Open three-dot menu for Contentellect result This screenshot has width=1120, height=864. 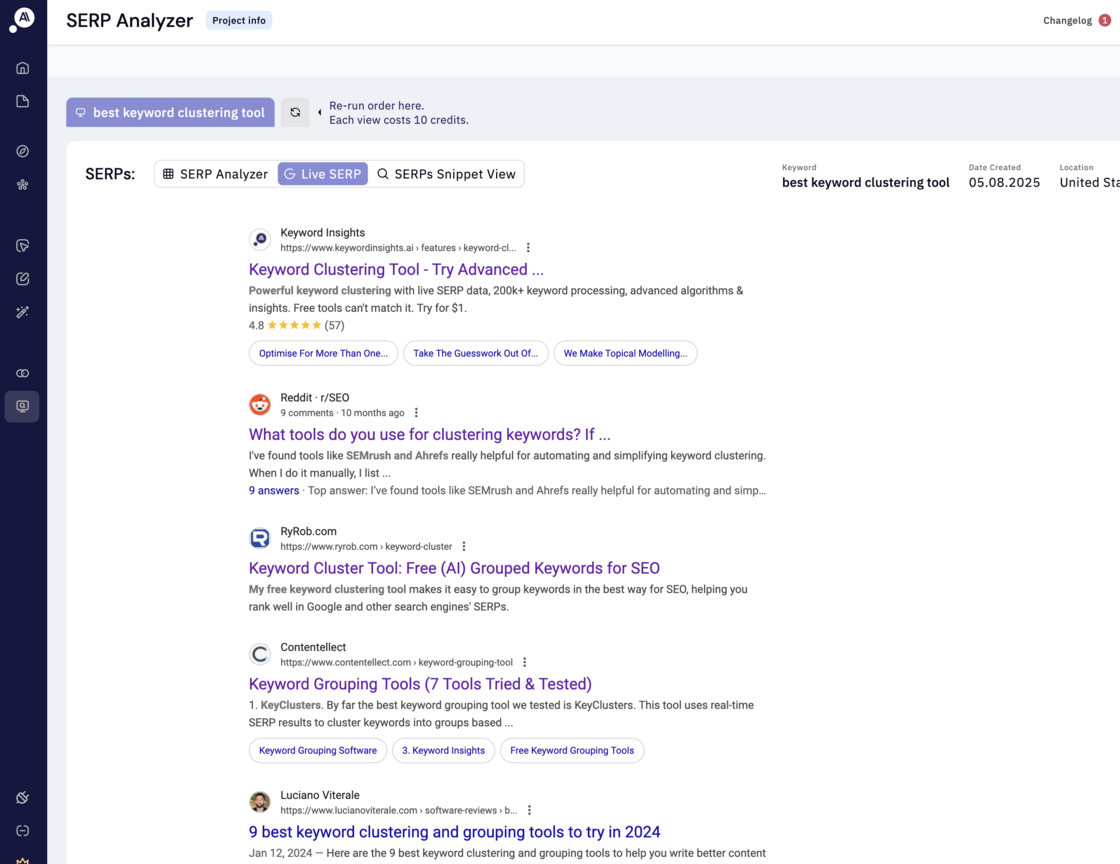pos(524,662)
